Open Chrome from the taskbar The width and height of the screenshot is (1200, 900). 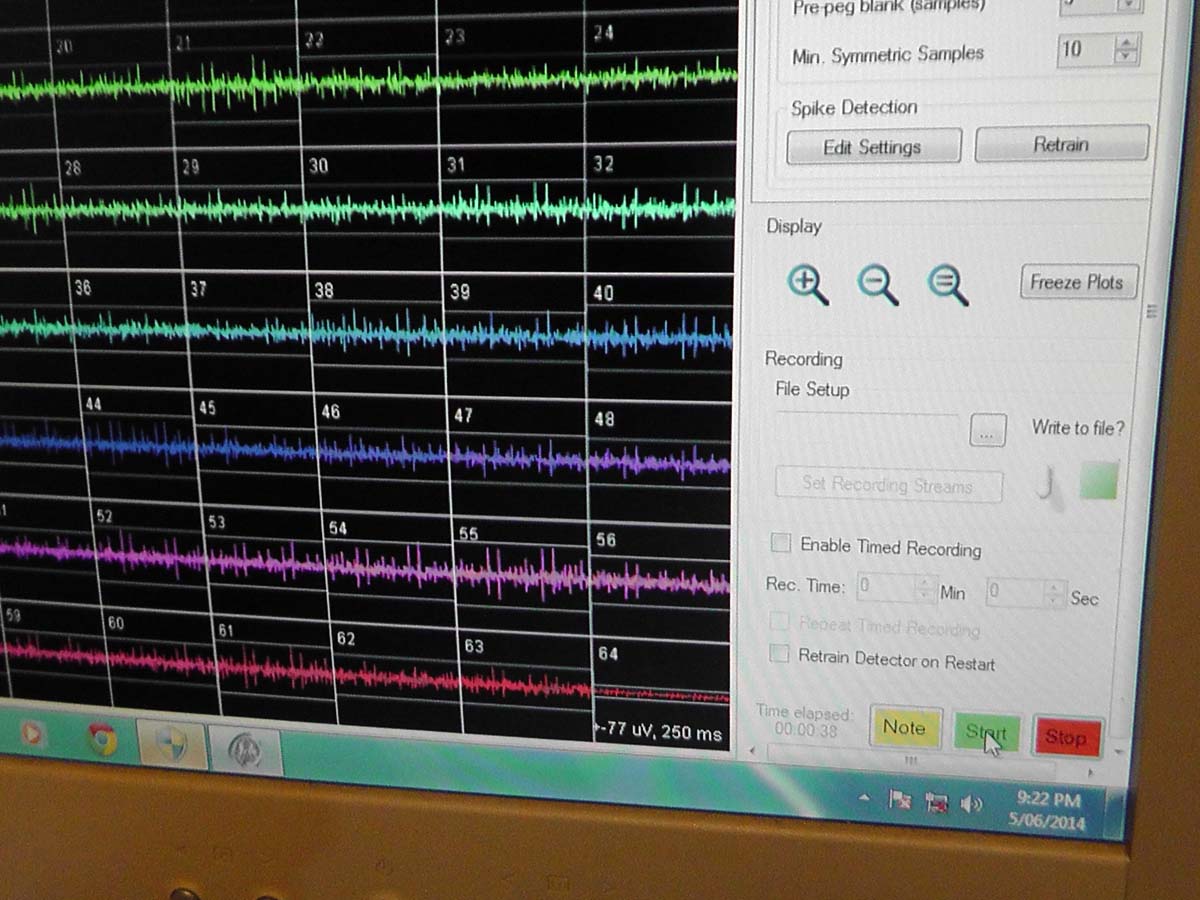pos(101,739)
